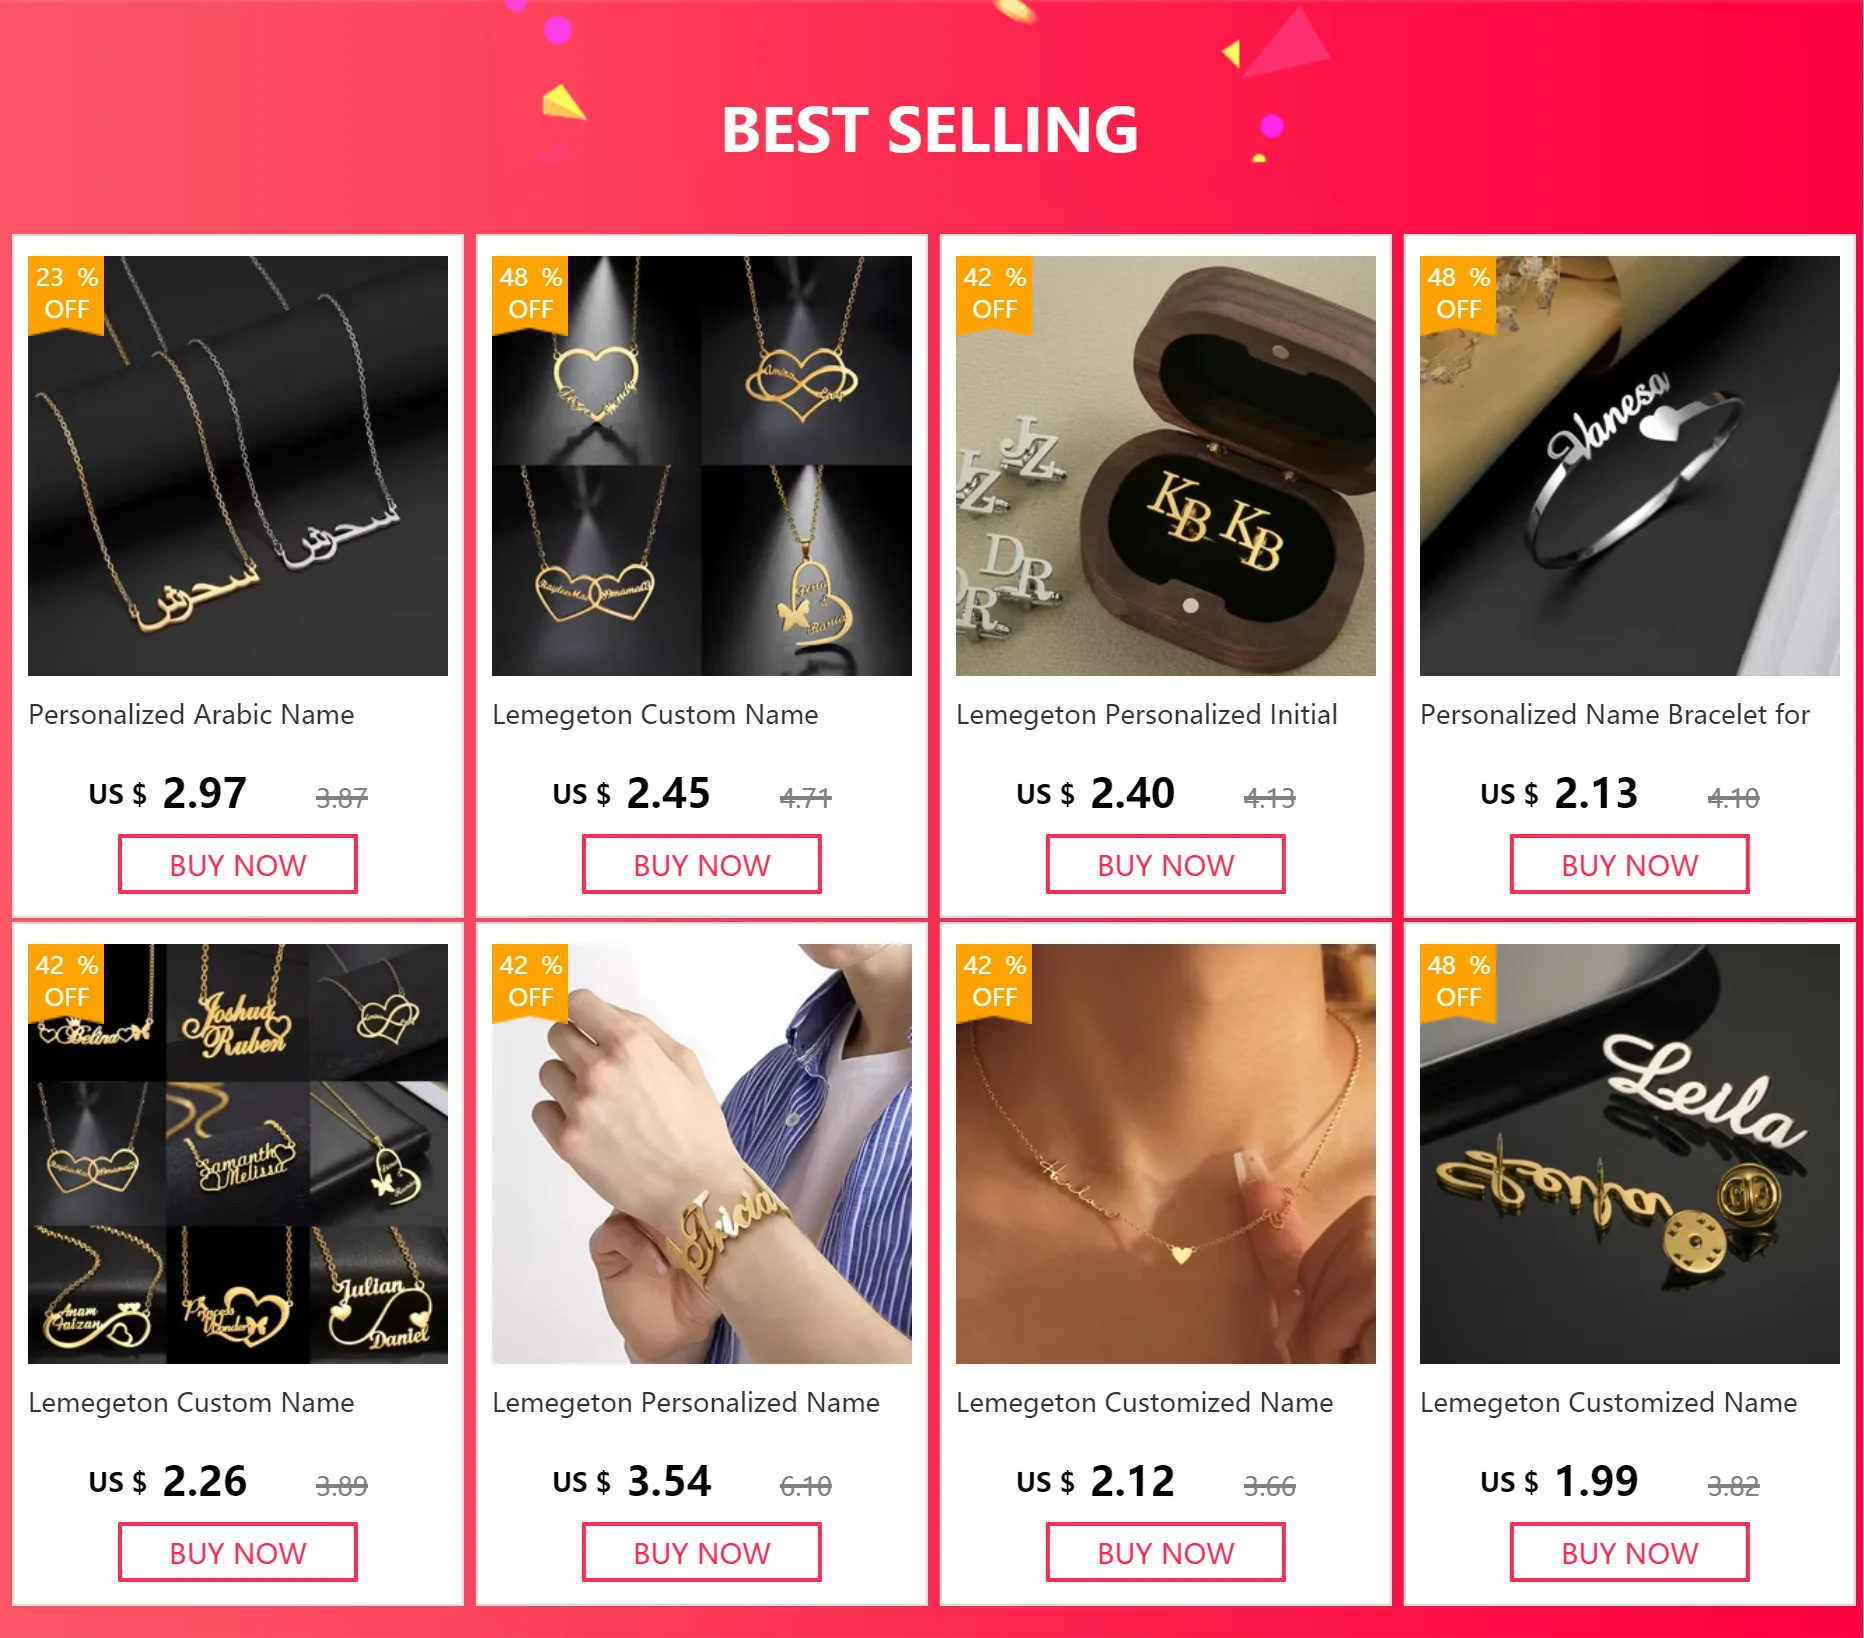Image resolution: width=1864 pixels, height=1638 pixels.
Task: Open the Arabic name necklace product image
Action: pos(238,466)
